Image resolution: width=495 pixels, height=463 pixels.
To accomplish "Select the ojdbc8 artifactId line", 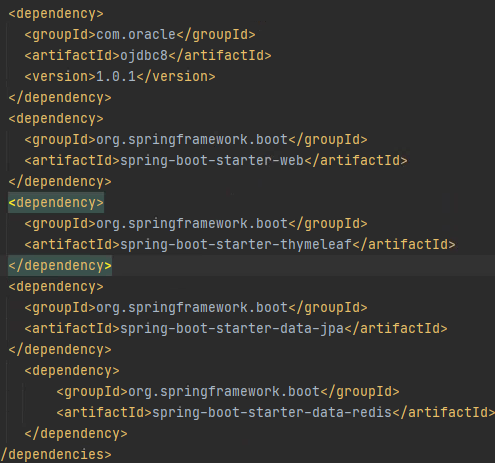I will click(x=148, y=56).
